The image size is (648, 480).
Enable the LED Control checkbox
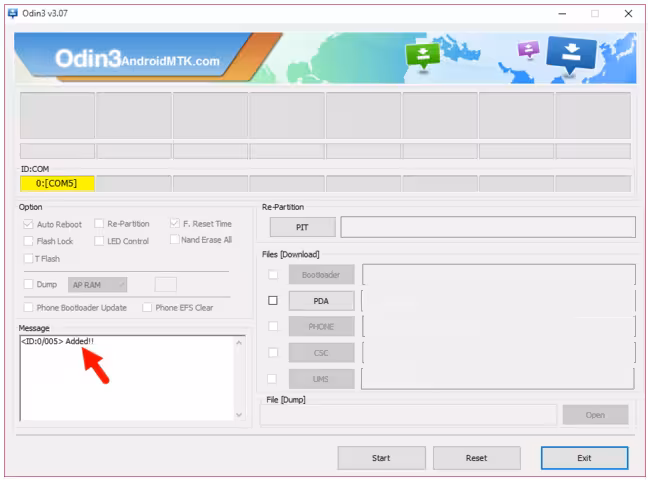[x=99, y=241]
